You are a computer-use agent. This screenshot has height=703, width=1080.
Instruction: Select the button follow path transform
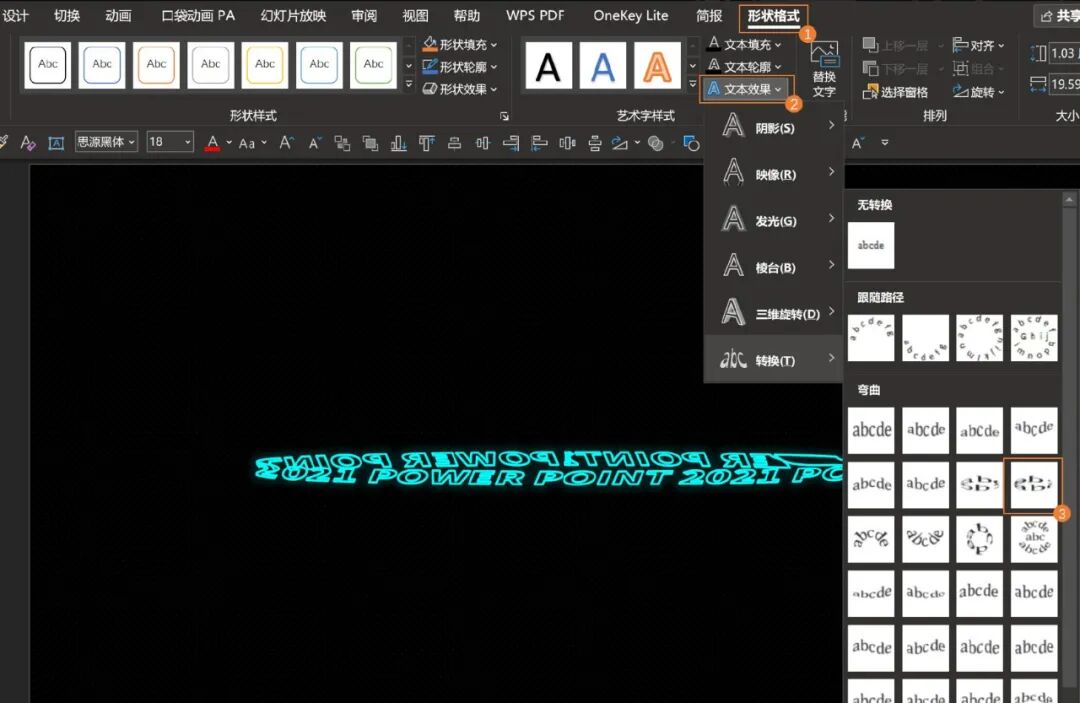tap(1034, 338)
